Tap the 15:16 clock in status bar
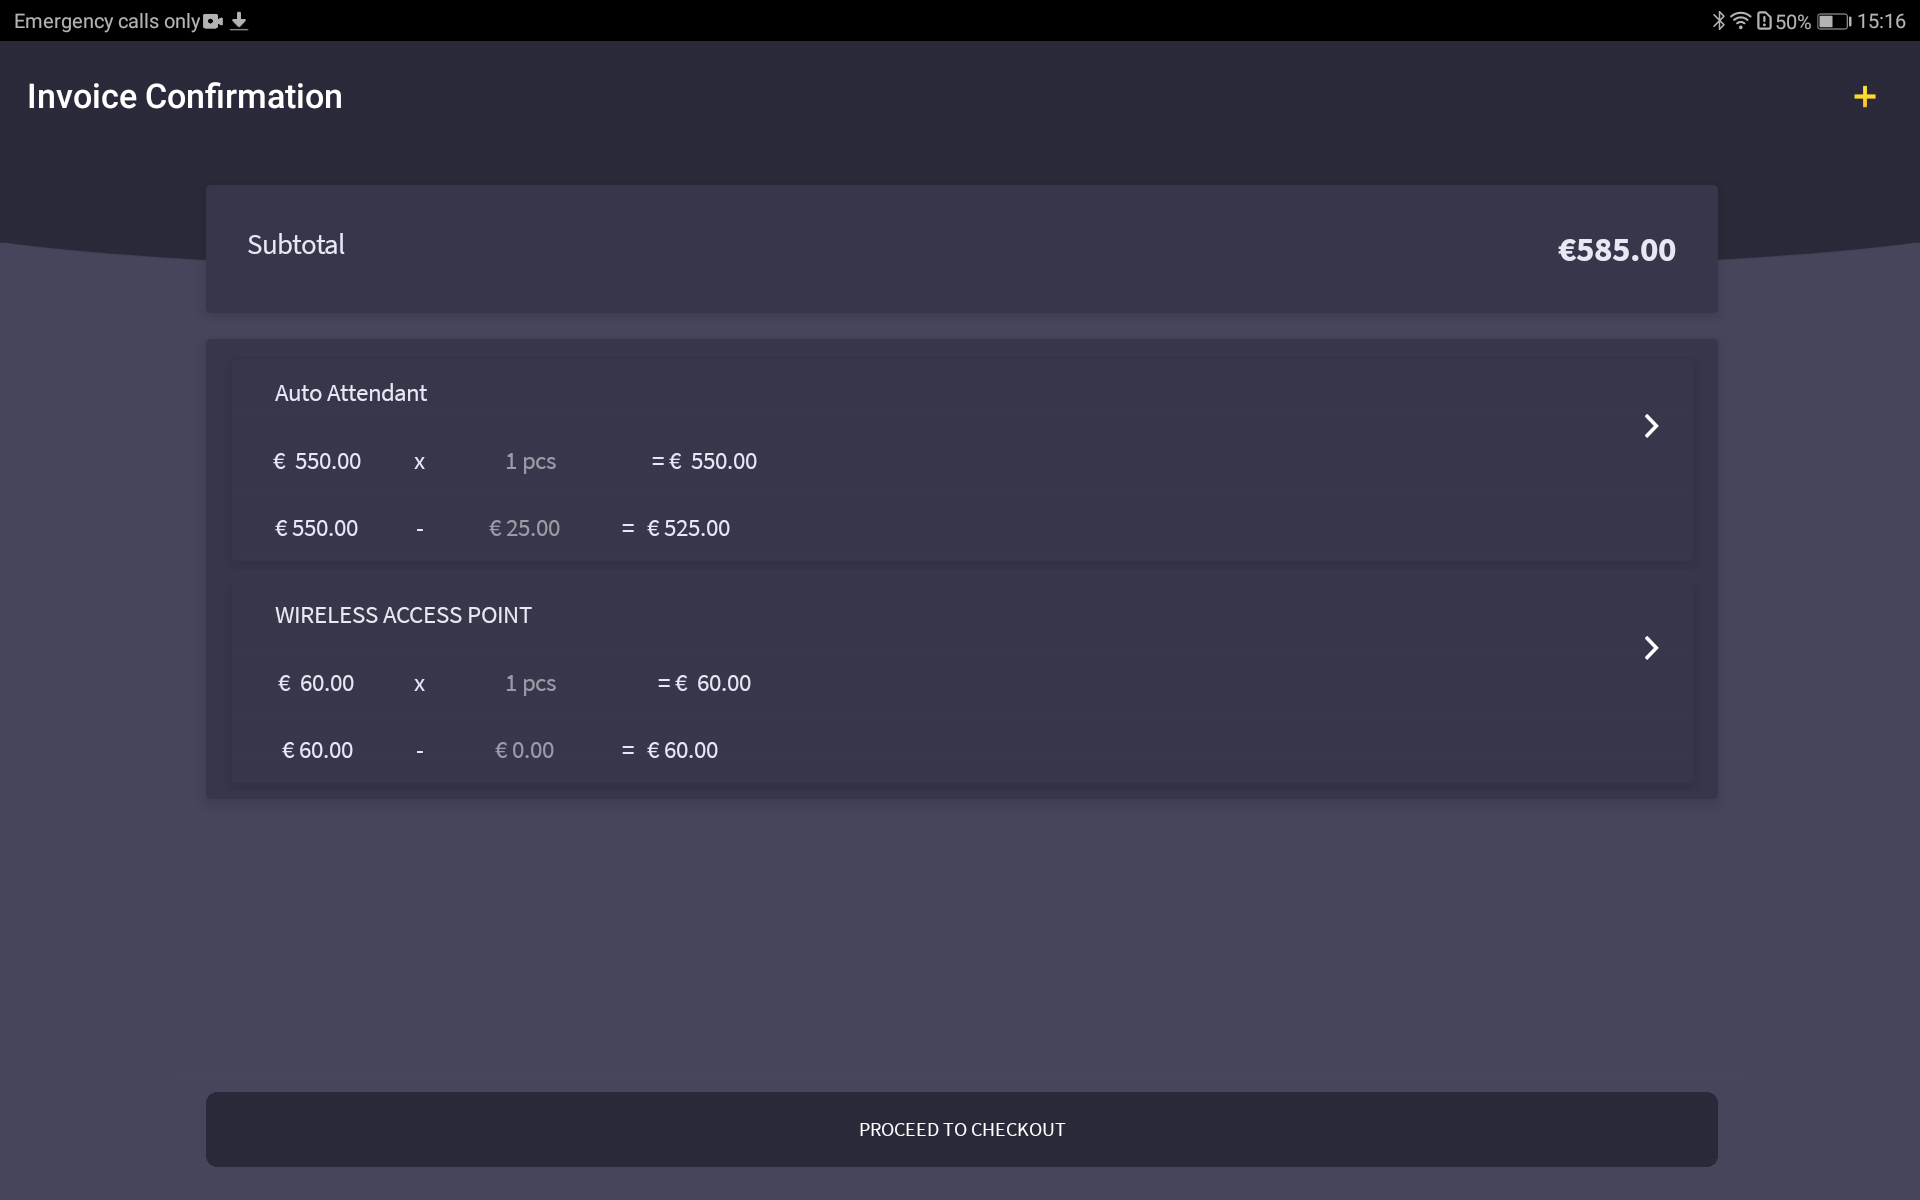The width and height of the screenshot is (1920, 1200). [x=1881, y=21]
